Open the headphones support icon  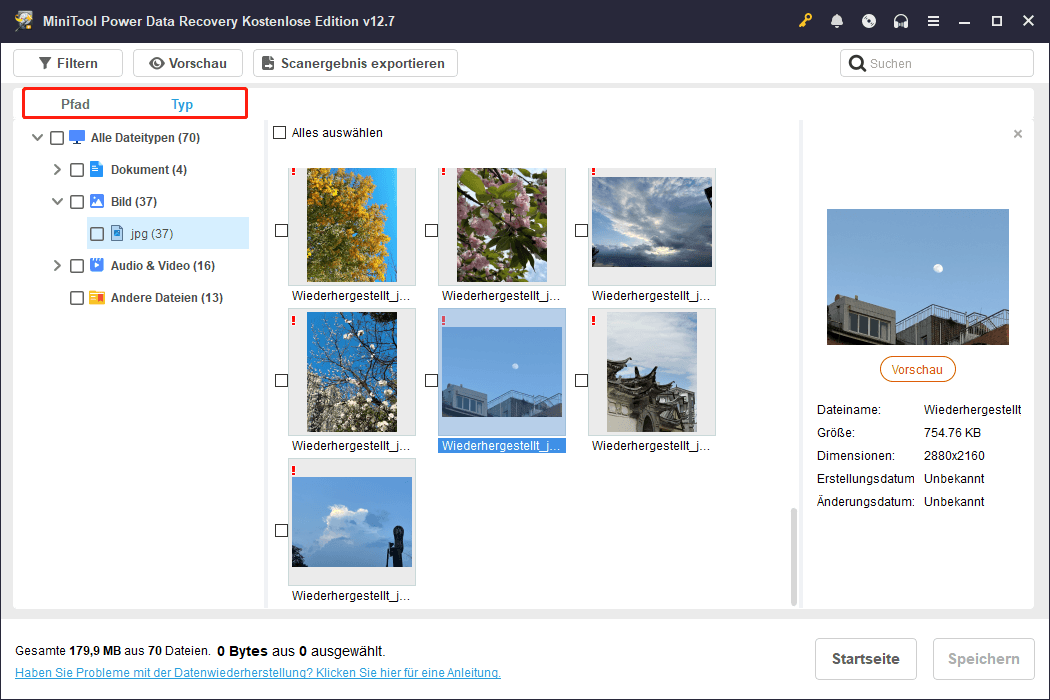[901, 21]
